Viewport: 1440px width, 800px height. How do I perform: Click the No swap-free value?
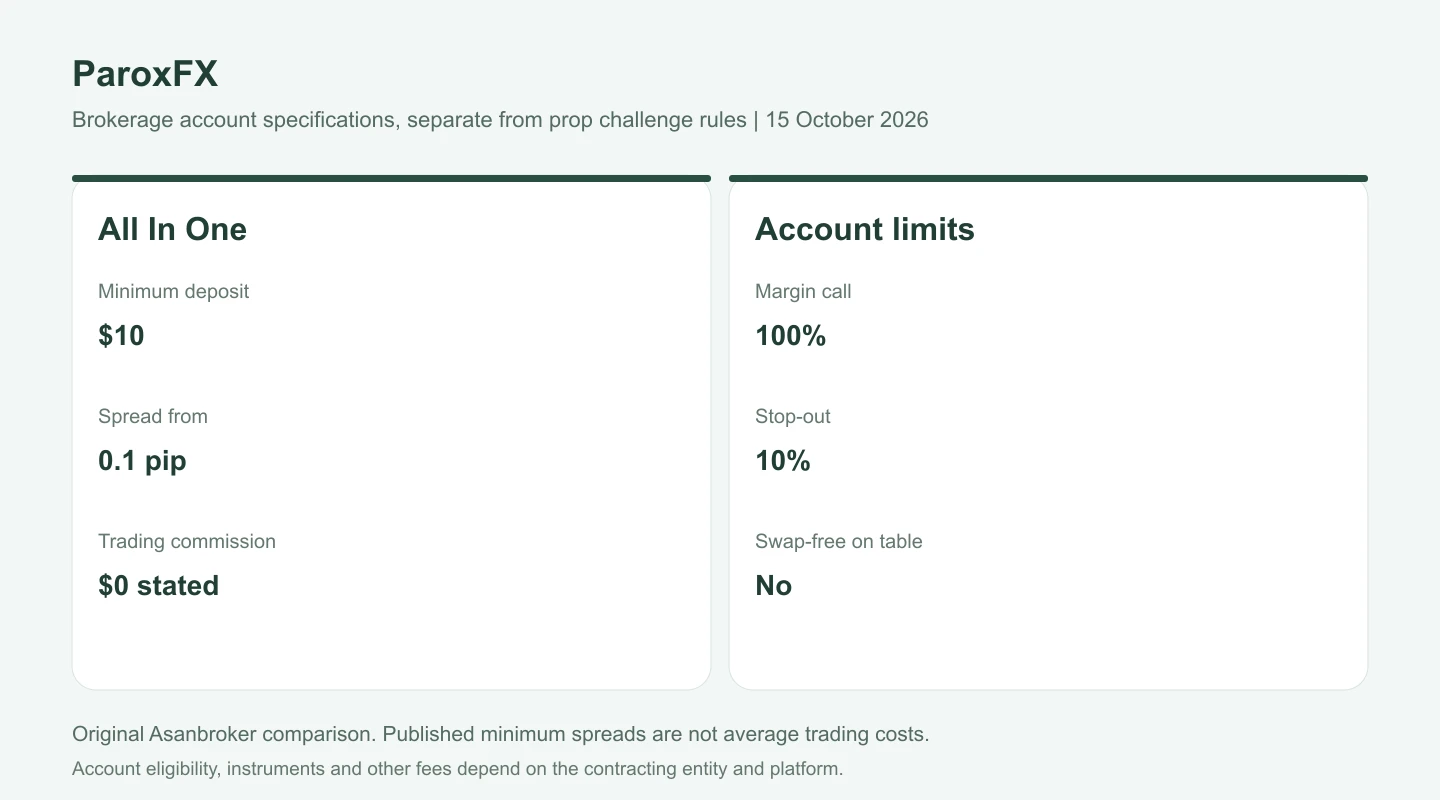point(773,585)
